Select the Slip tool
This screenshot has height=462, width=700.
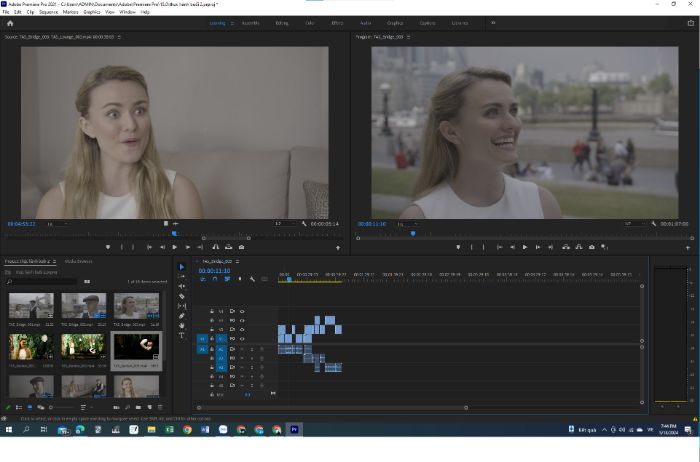click(x=182, y=306)
